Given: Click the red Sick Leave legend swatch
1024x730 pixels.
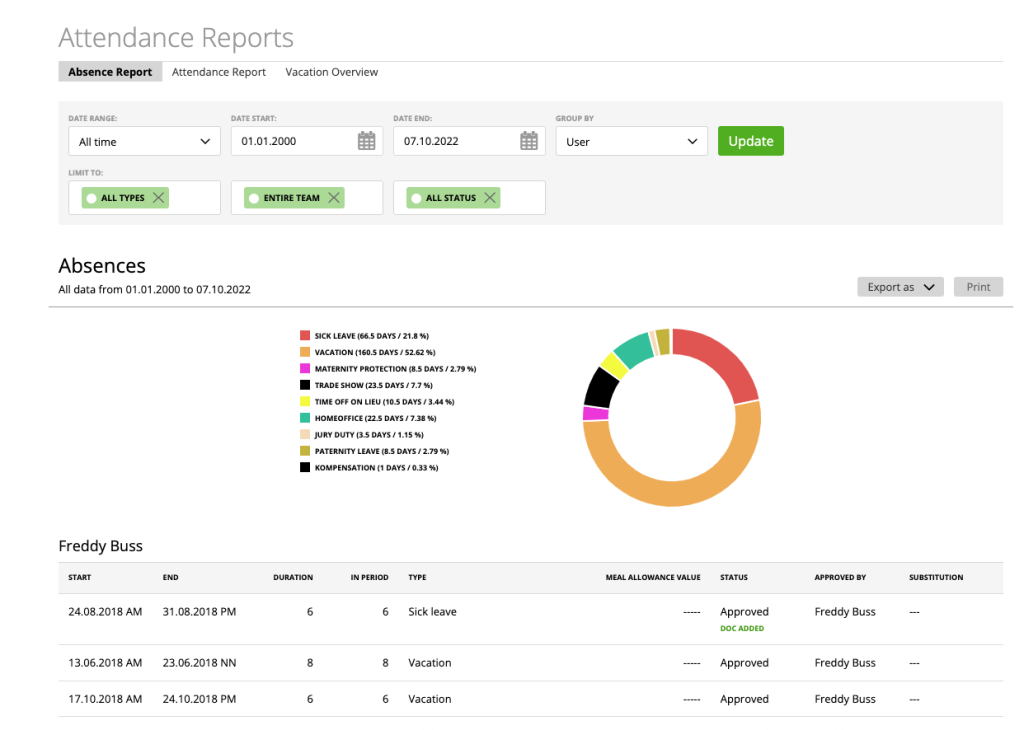Looking at the screenshot, I should [305, 336].
